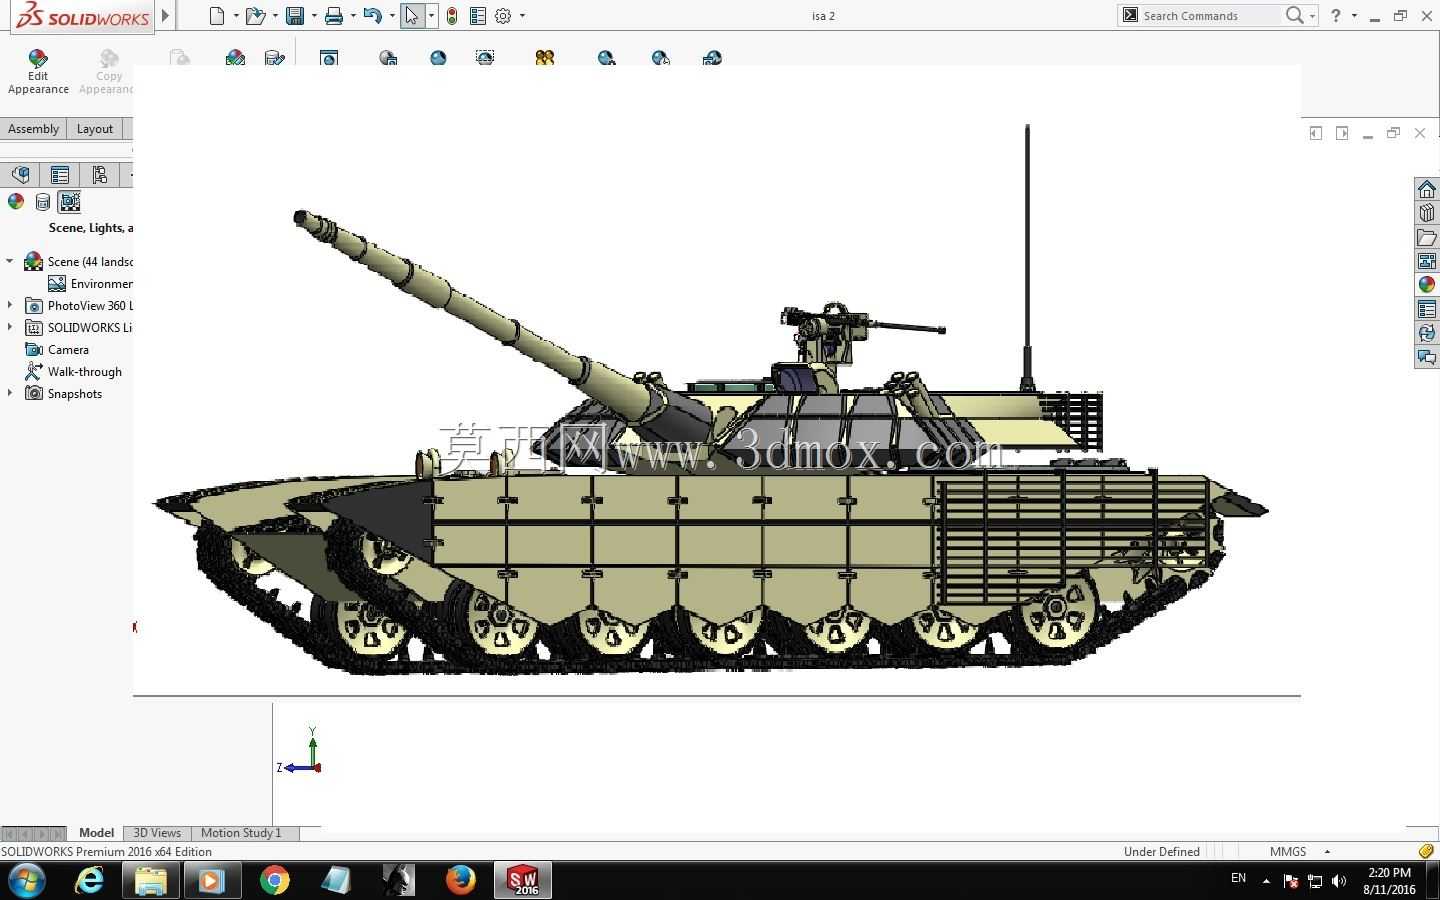Viewport: 1440px width, 900px height.
Task: Select the View Scene, Lights, and Cameras icon
Action: click(x=69, y=202)
